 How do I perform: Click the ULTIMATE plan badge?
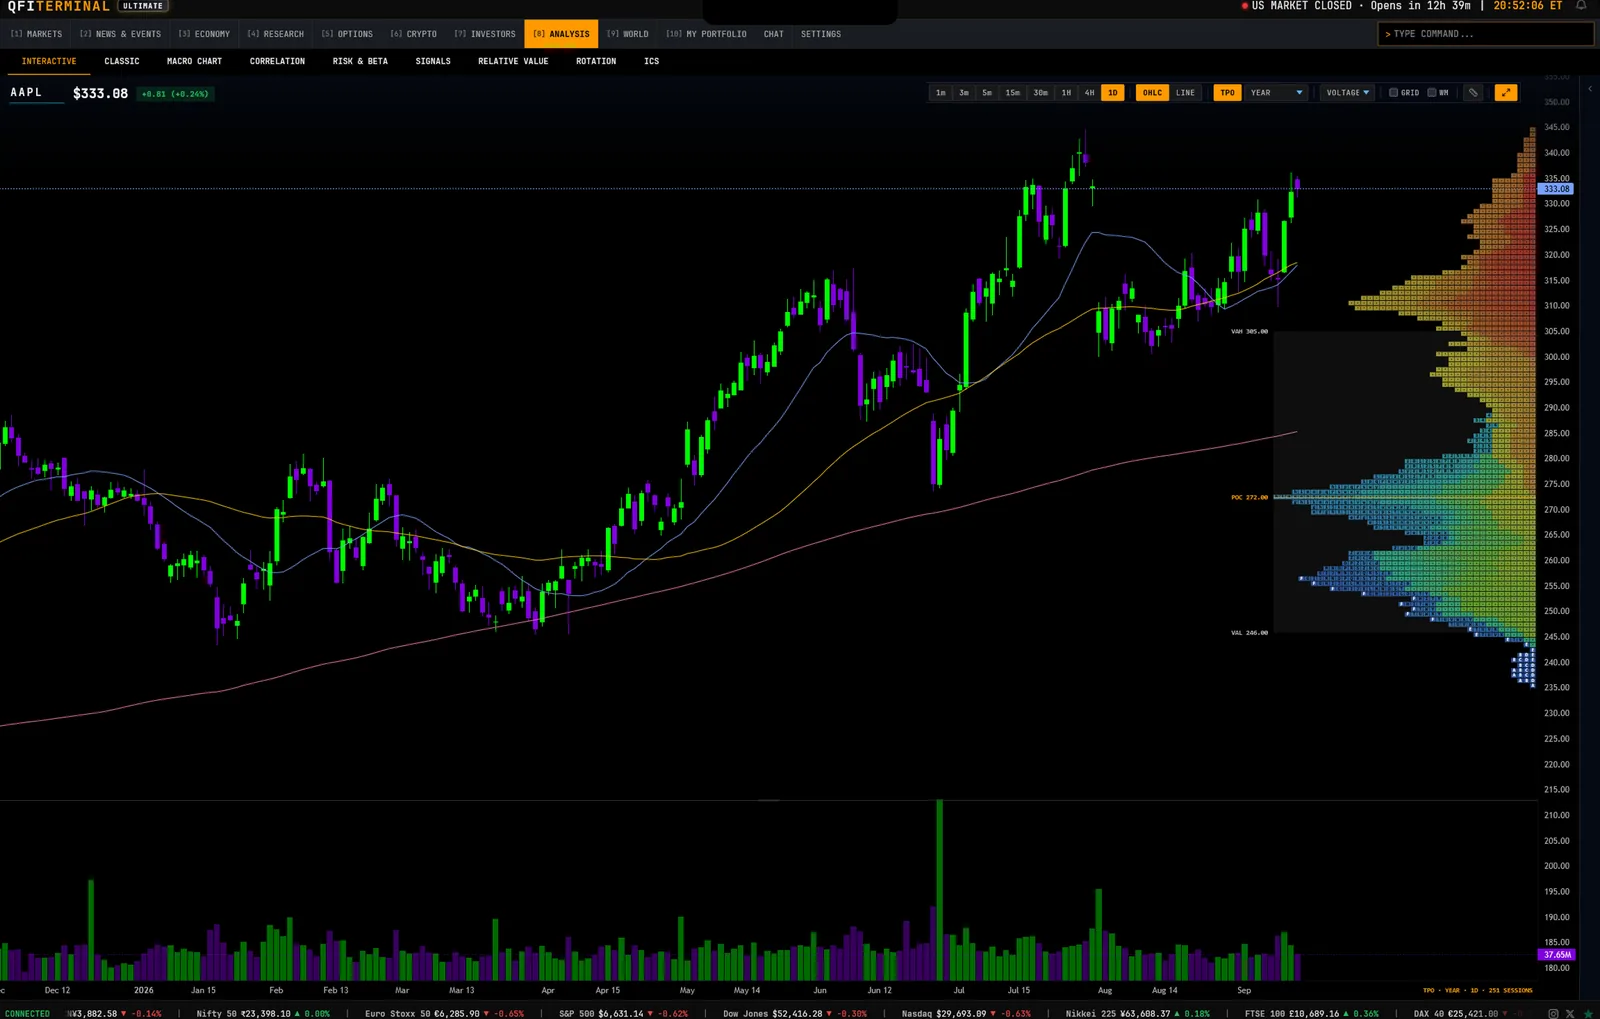point(143,6)
